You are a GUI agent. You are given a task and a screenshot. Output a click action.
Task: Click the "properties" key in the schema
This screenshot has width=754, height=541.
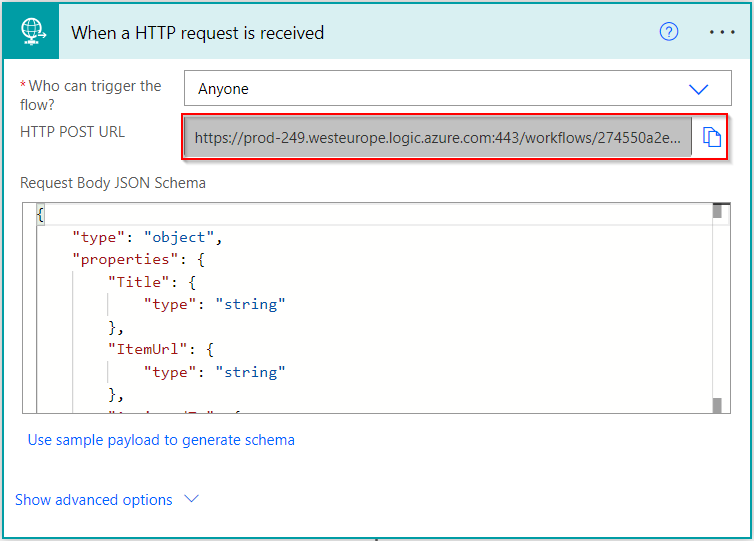[x=108, y=260]
